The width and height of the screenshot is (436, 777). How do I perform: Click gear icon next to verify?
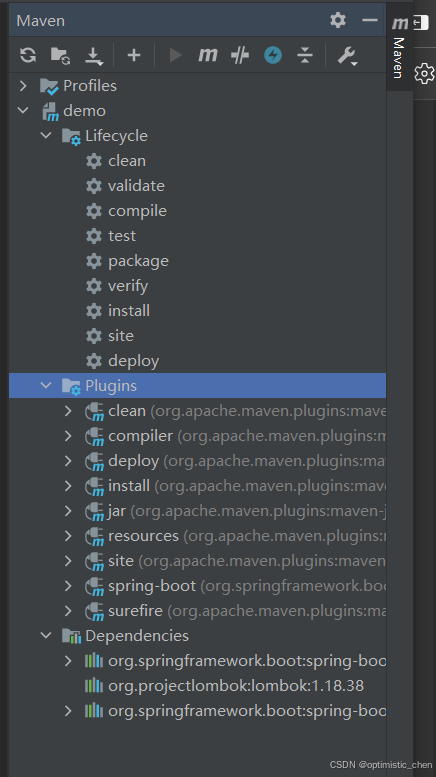click(x=94, y=286)
